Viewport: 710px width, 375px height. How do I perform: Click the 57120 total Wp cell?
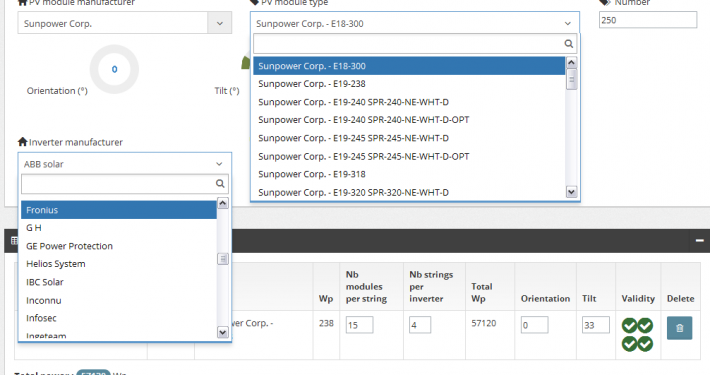pos(484,323)
